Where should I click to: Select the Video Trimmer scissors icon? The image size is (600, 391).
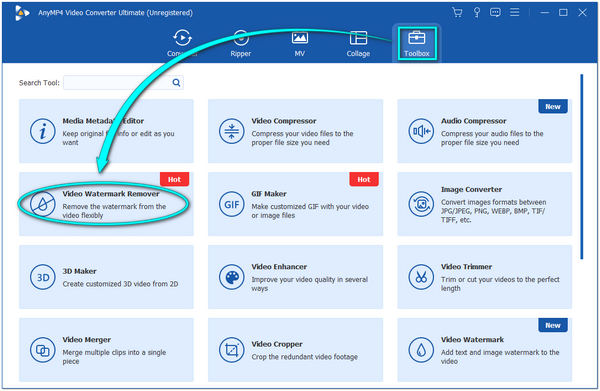point(421,277)
